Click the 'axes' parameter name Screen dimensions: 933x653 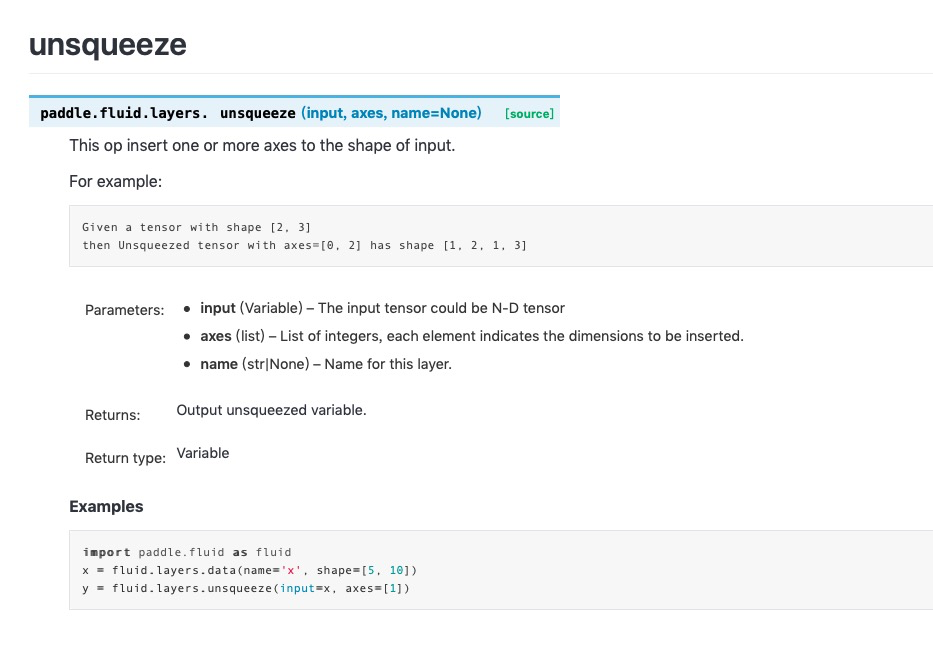click(x=215, y=336)
